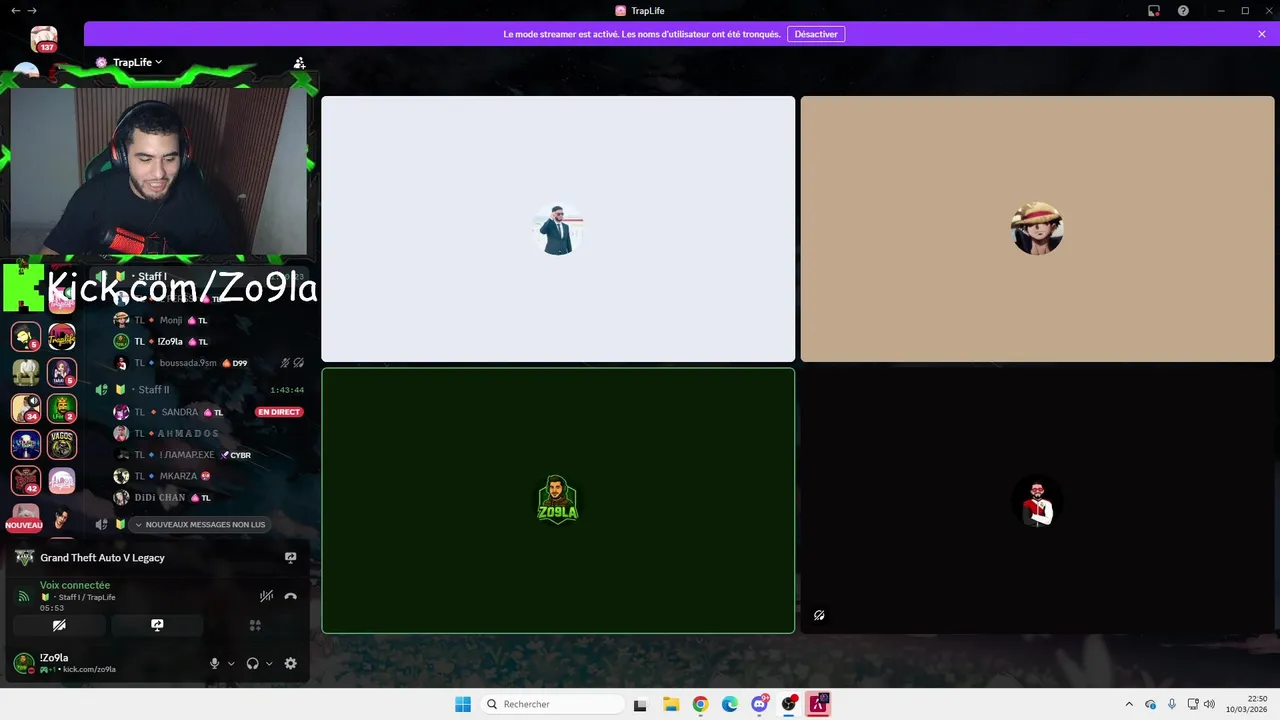This screenshot has width=1280, height=720.
Task: Click the Désactiver streamer mode button
Action: (816, 34)
